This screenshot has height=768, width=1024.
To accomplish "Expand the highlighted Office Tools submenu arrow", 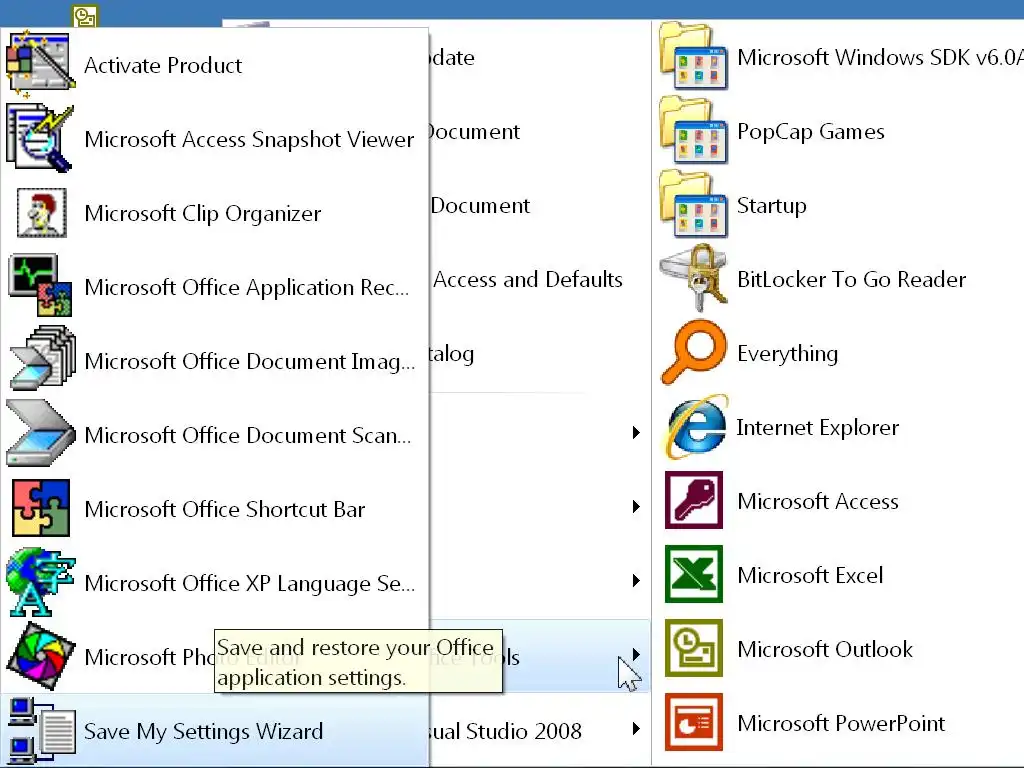I will pos(636,654).
